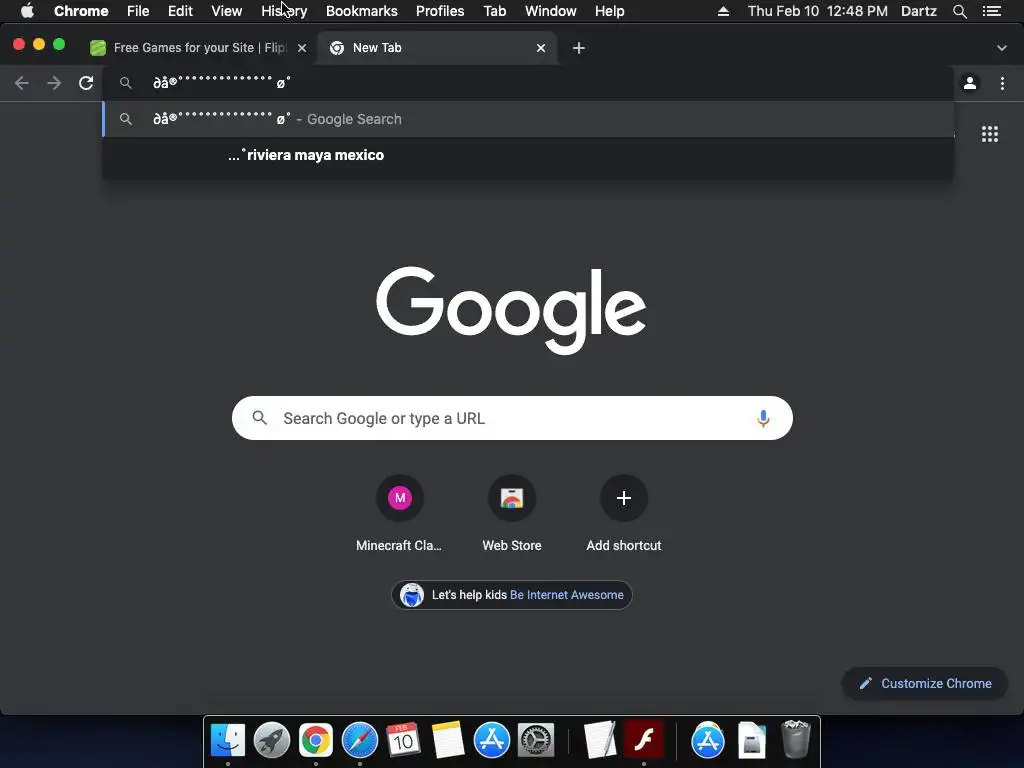
Task: Click the search icon in the address bar
Action: (125, 83)
